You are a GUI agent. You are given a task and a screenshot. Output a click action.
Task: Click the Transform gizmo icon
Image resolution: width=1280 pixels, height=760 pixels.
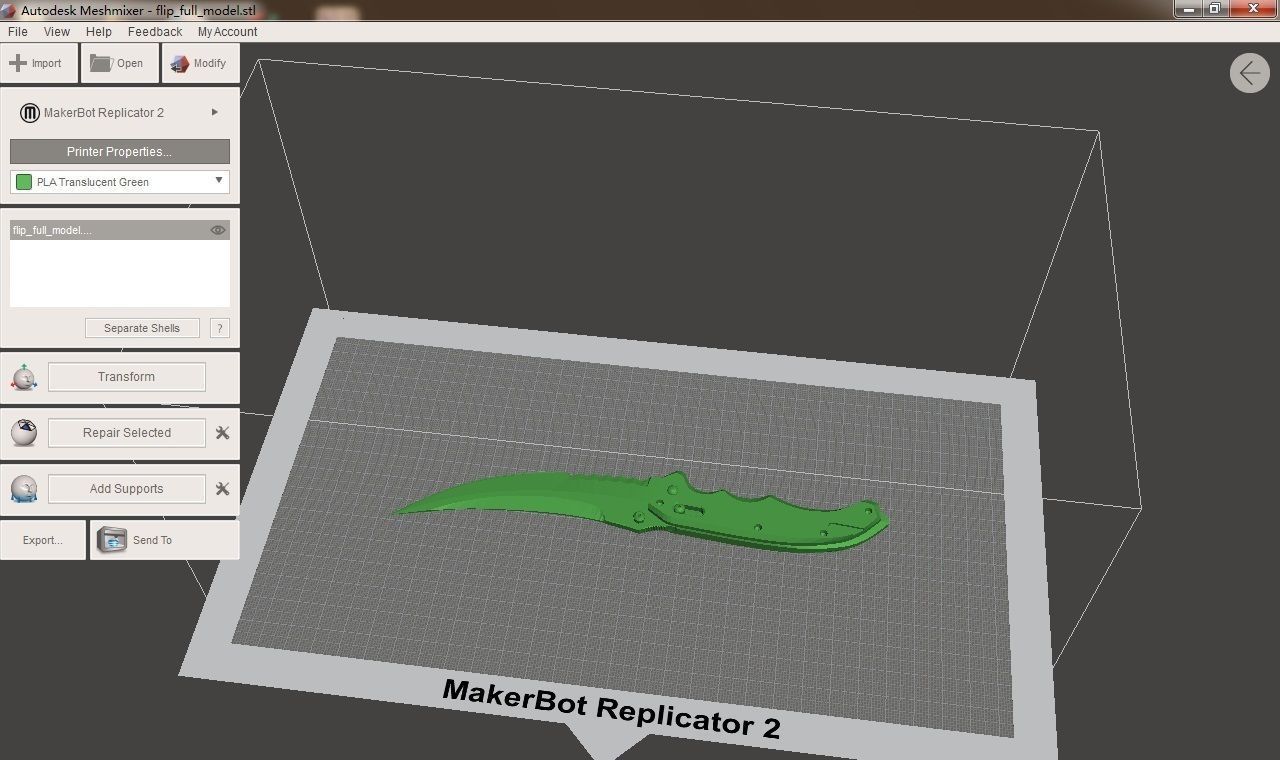23,378
